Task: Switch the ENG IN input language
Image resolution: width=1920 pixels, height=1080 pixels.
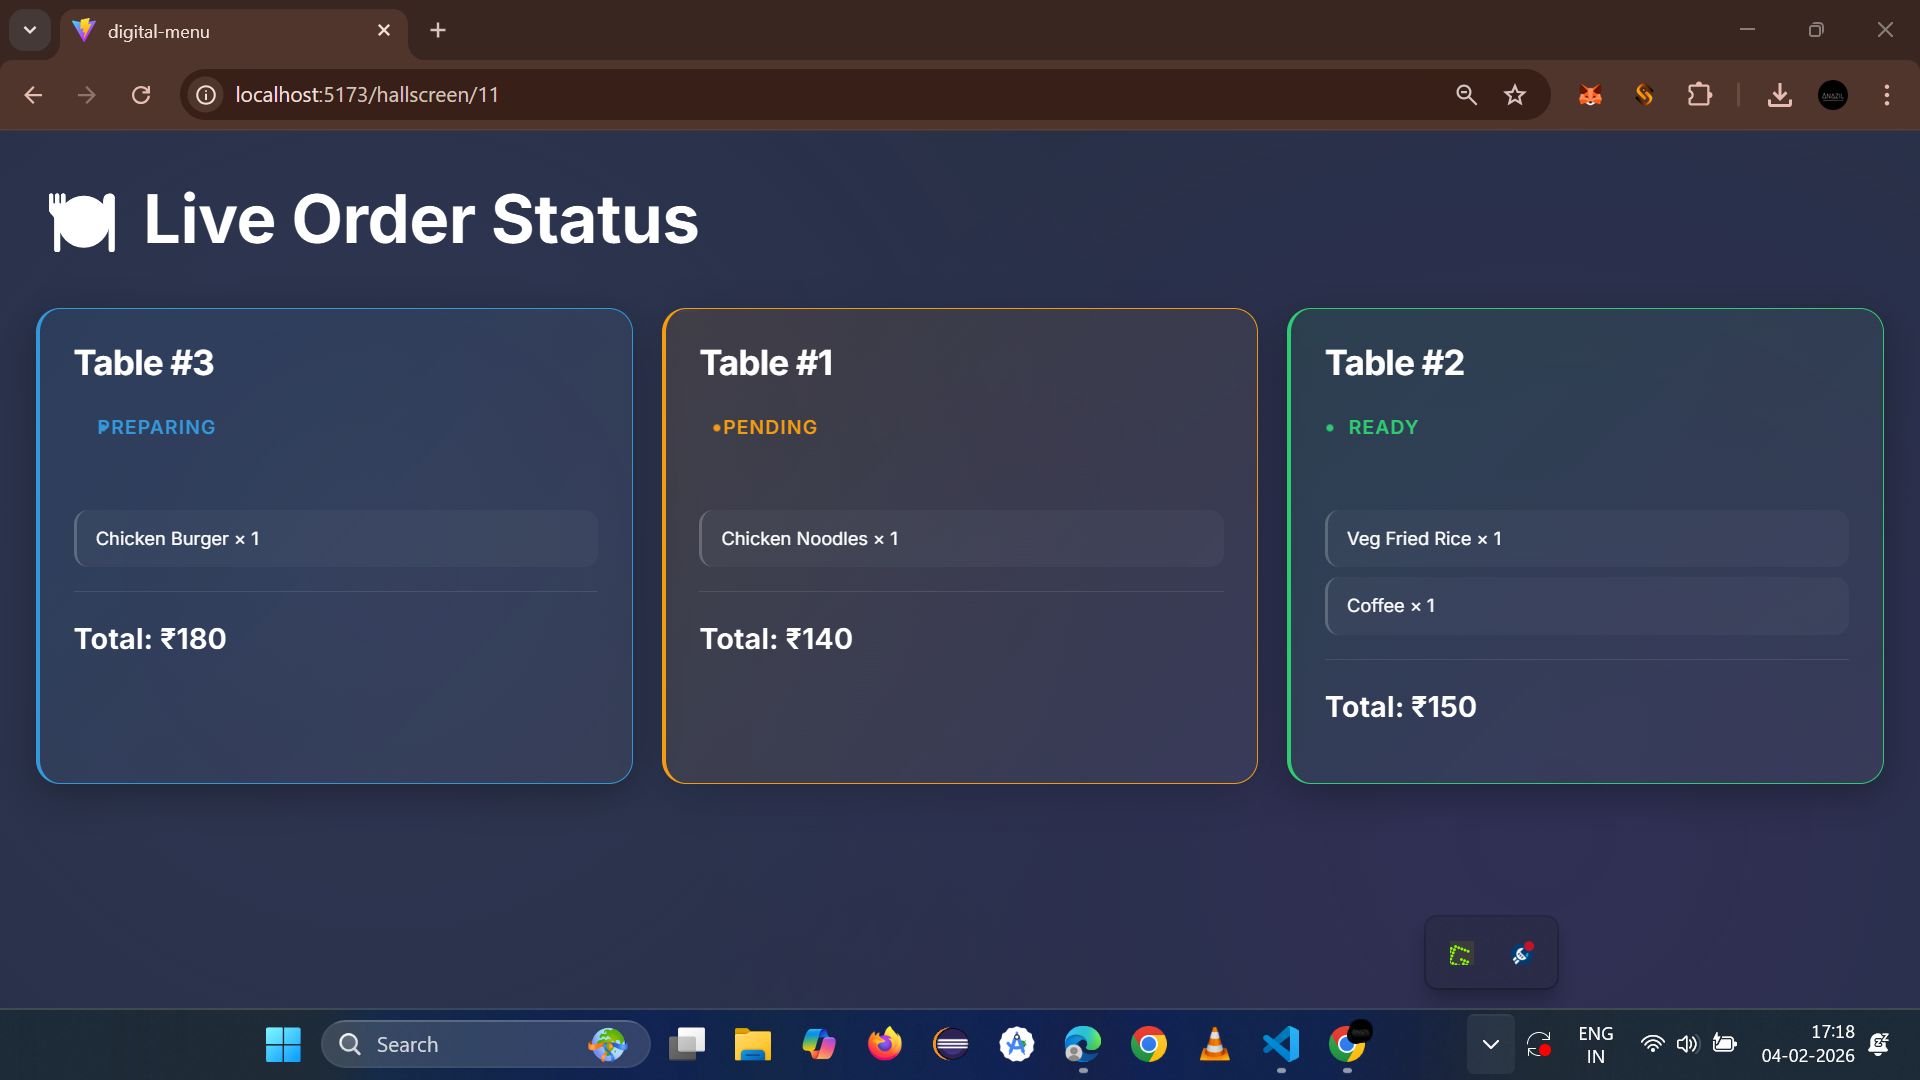Action: tap(1596, 1045)
